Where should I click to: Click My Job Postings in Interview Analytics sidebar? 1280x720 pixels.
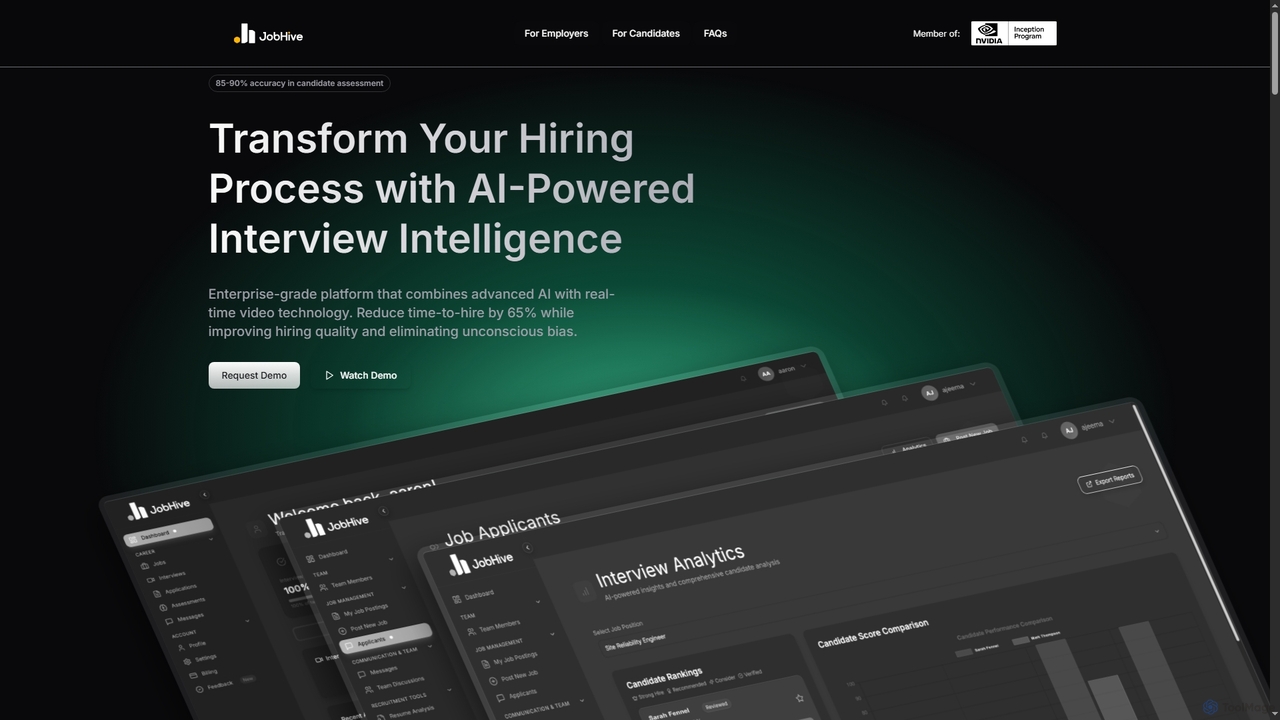(507, 659)
